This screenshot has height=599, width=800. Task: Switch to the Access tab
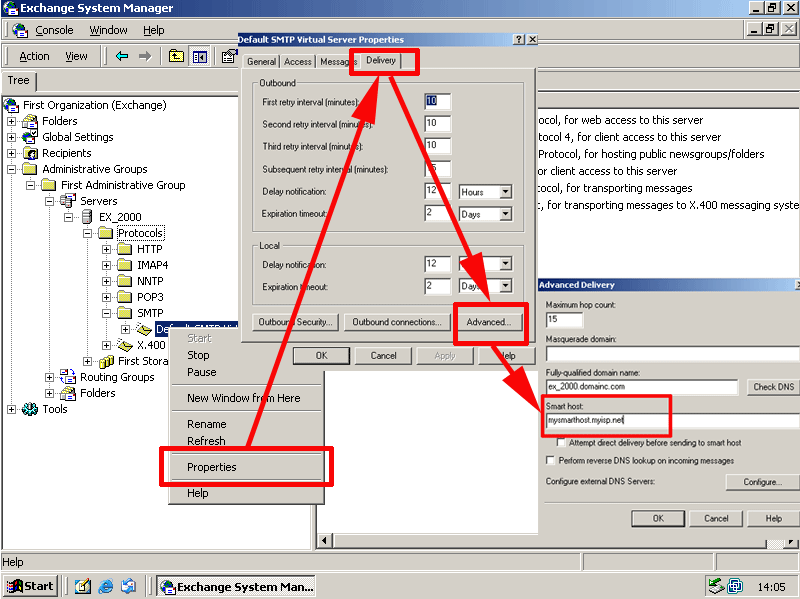point(297,62)
